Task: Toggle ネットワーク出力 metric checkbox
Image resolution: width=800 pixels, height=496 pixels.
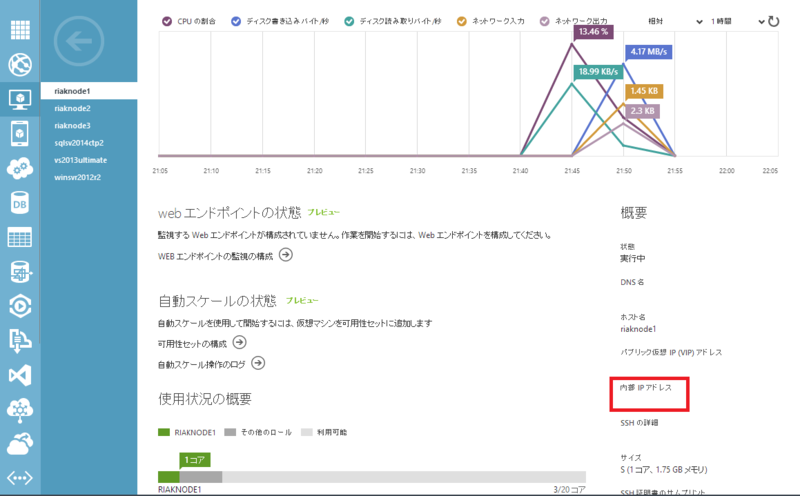Action: pyautogui.click(x=545, y=21)
